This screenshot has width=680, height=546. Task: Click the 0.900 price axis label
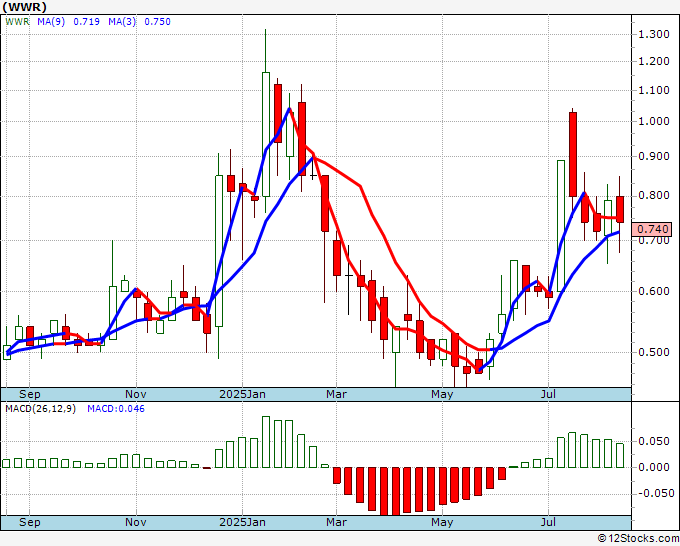(x=654, y=156)
